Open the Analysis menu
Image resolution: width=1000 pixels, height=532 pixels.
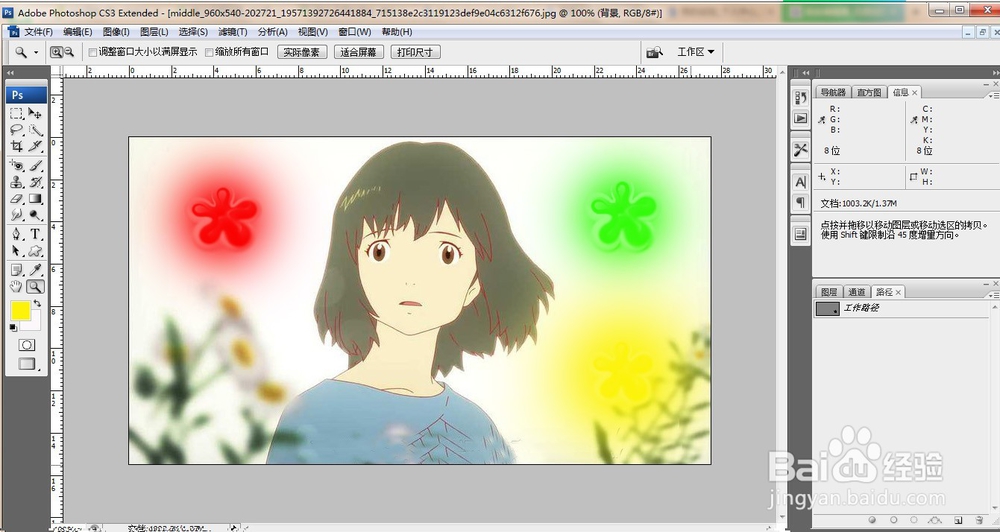[x=273, y=32]
